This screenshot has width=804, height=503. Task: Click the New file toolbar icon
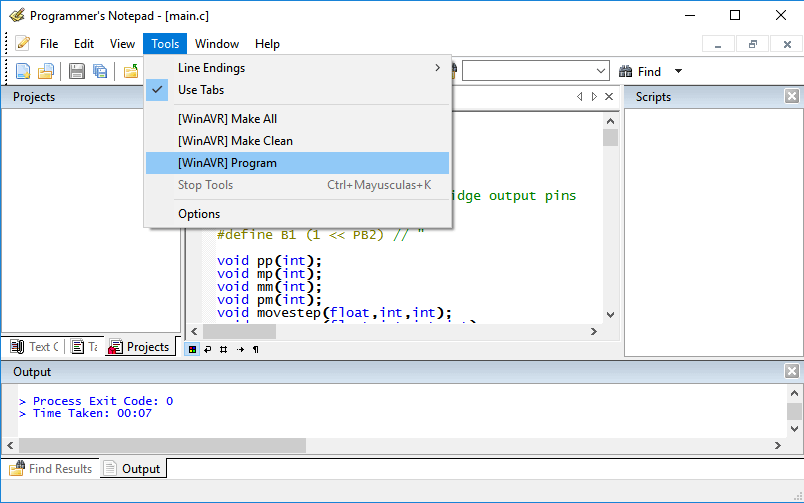tap(23, 71)
